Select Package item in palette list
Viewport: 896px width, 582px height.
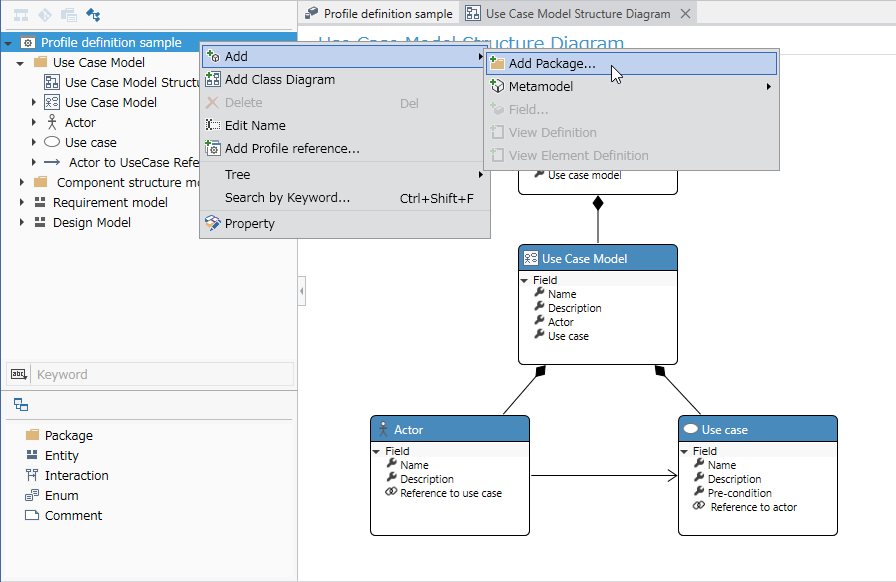[x=69, y=435]
